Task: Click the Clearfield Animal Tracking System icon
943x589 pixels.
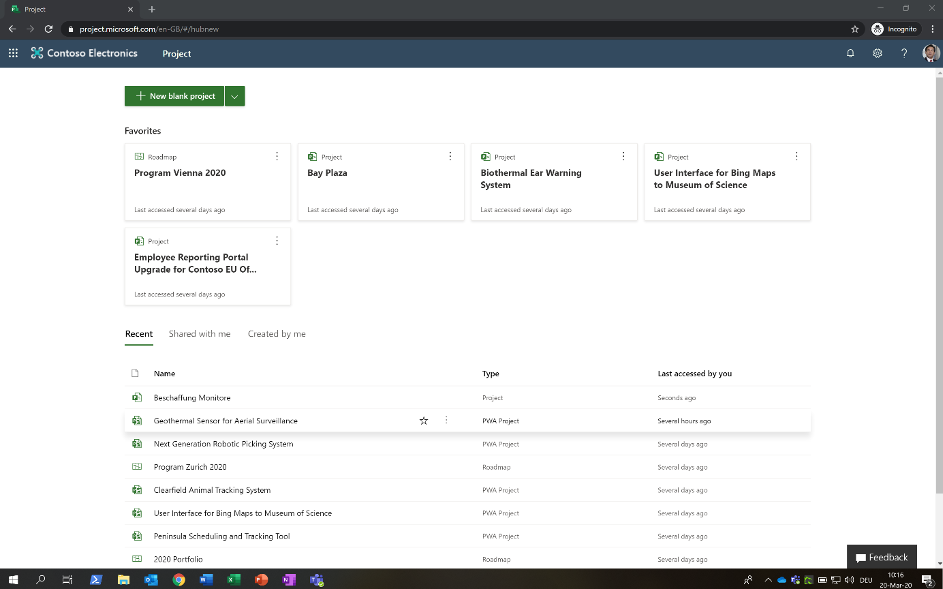Action: pyautogui.click(x=137, y=490)
